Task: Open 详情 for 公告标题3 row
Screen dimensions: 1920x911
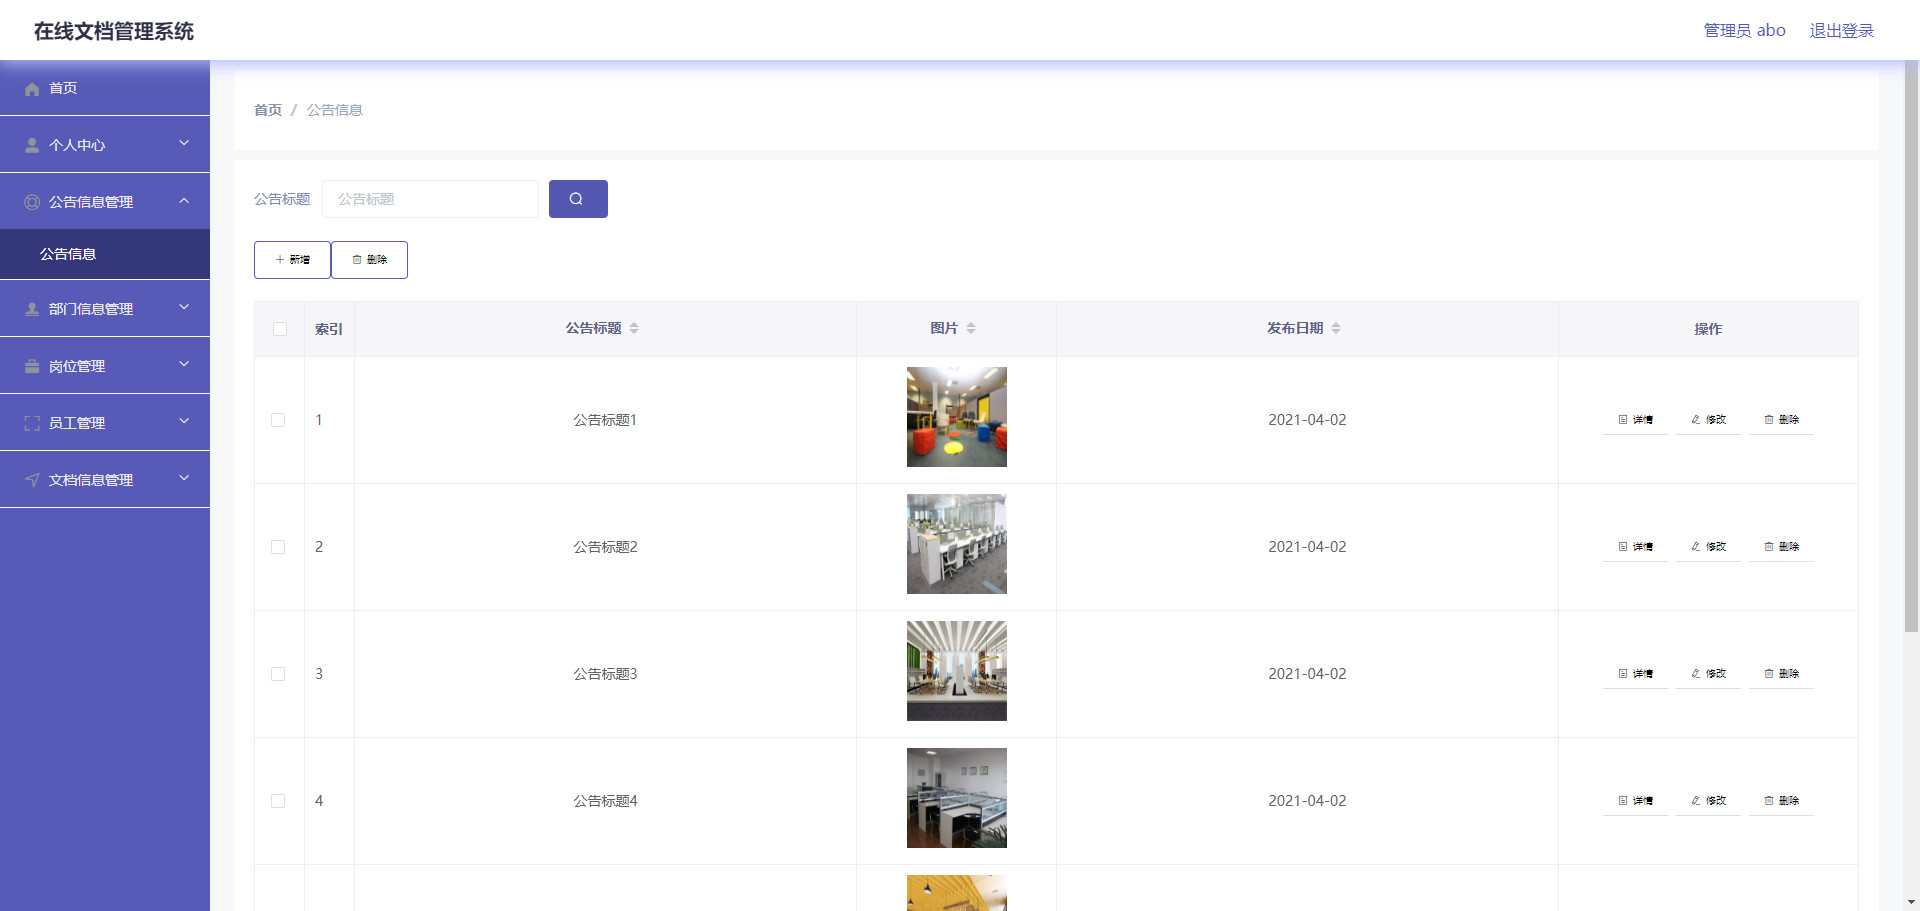Action: (x=1635, y=674)
